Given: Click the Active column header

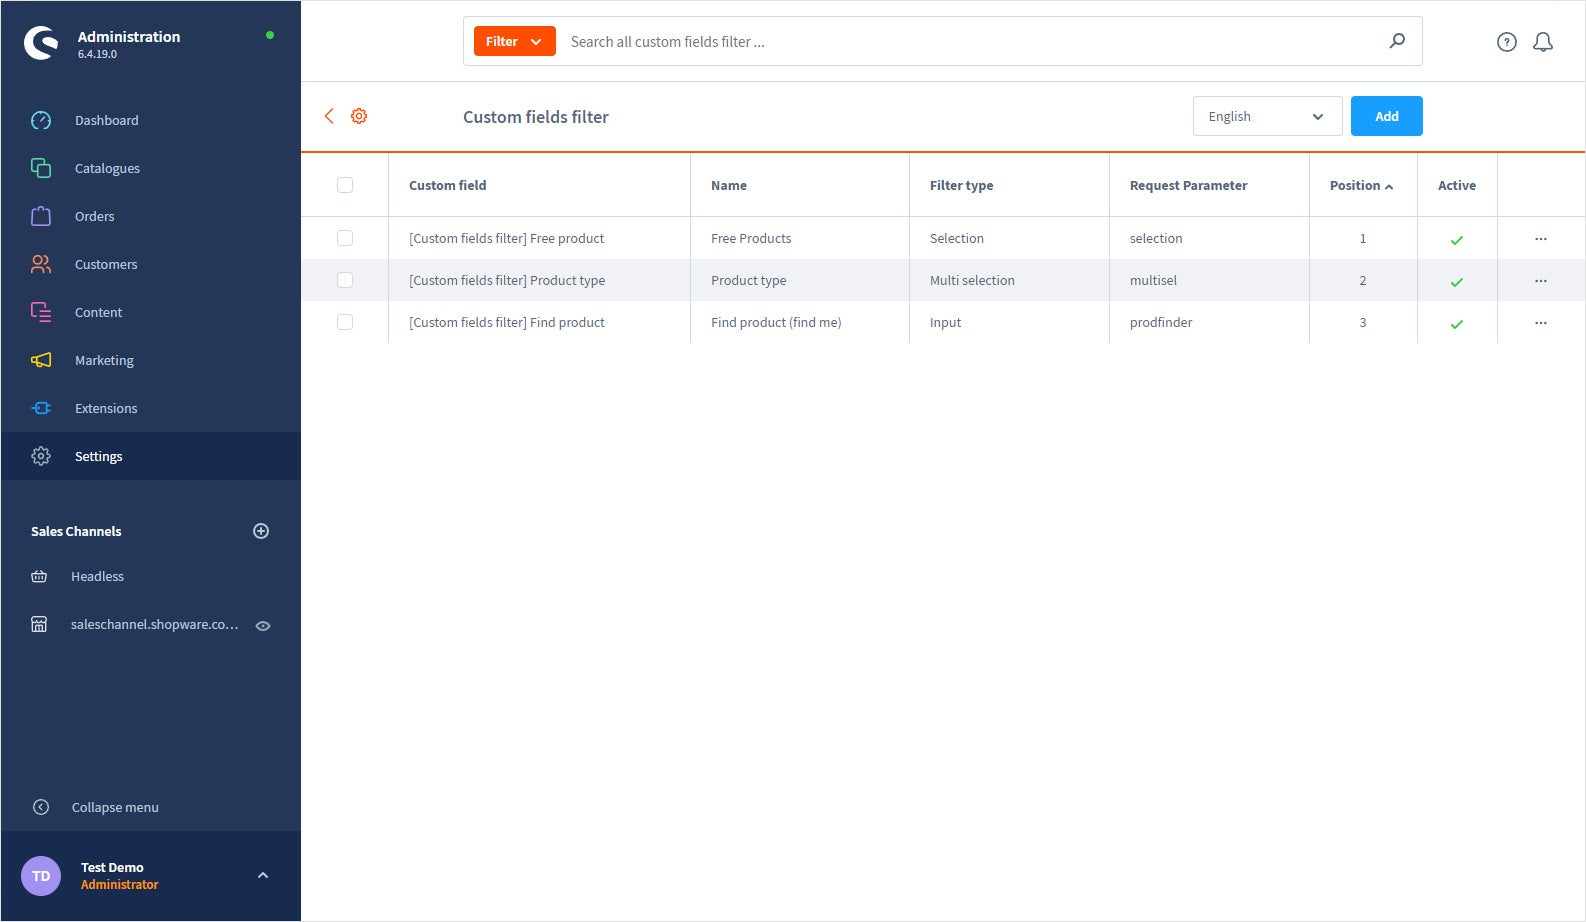Looking at the screenshot, I should click(x=1456, y=185).
